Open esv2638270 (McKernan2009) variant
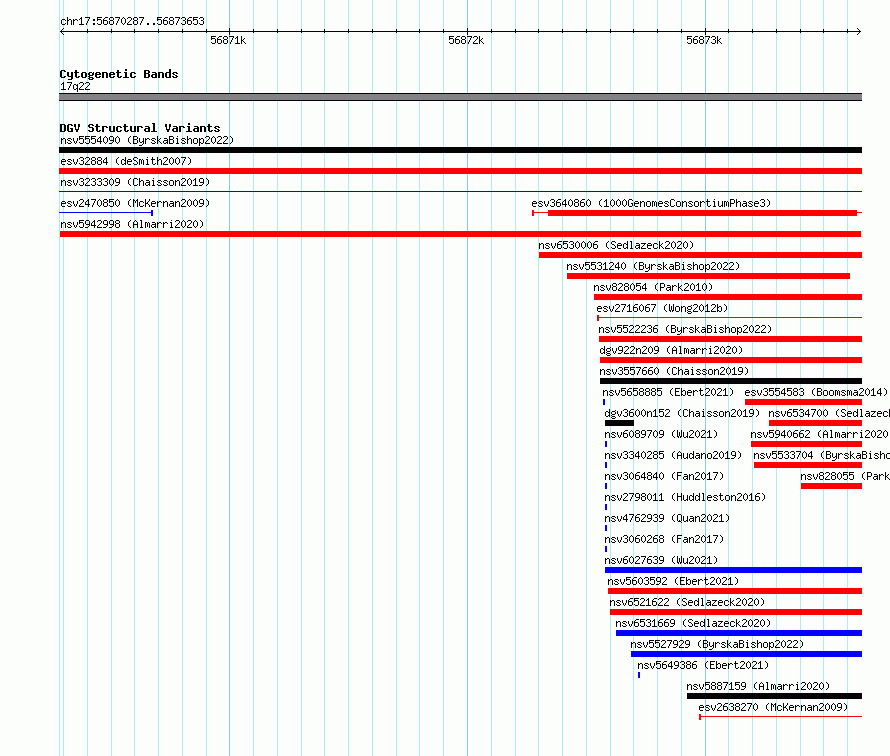890x756 pixels. (x=773, y=707)
